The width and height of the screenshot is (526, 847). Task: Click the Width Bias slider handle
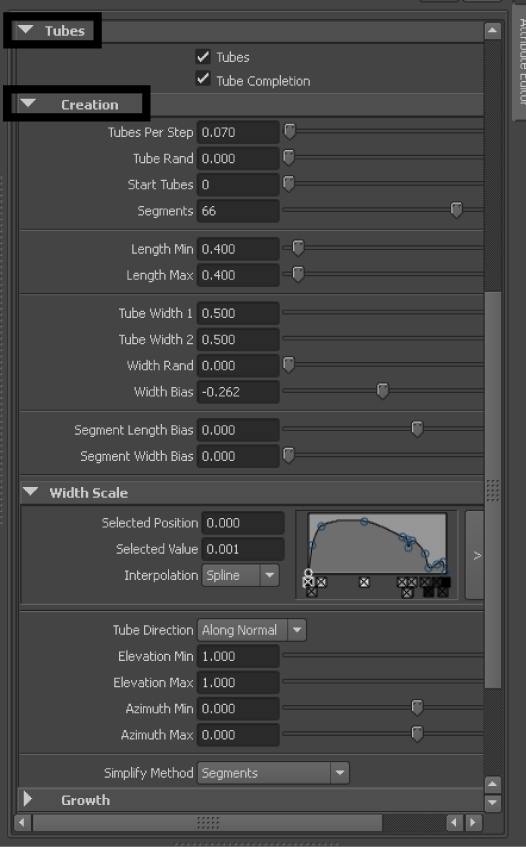[x=382, y=391]
